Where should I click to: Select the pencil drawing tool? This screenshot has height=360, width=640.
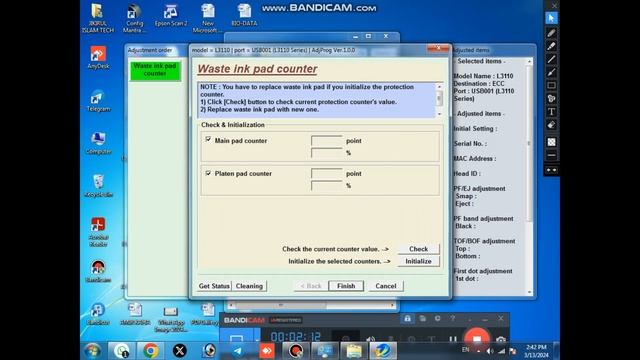click(551, 33)
